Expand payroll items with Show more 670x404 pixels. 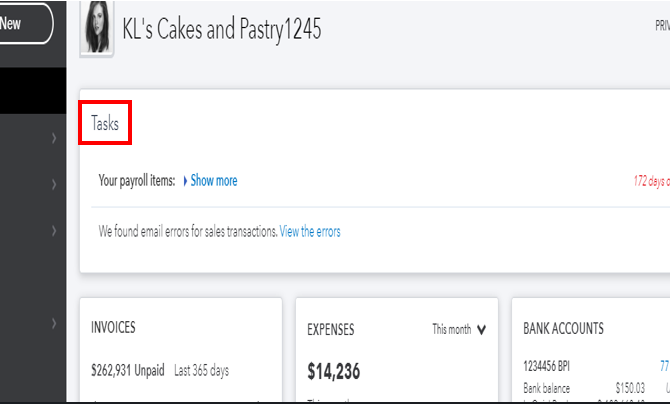pyautogui.click(x=214, y=181)
